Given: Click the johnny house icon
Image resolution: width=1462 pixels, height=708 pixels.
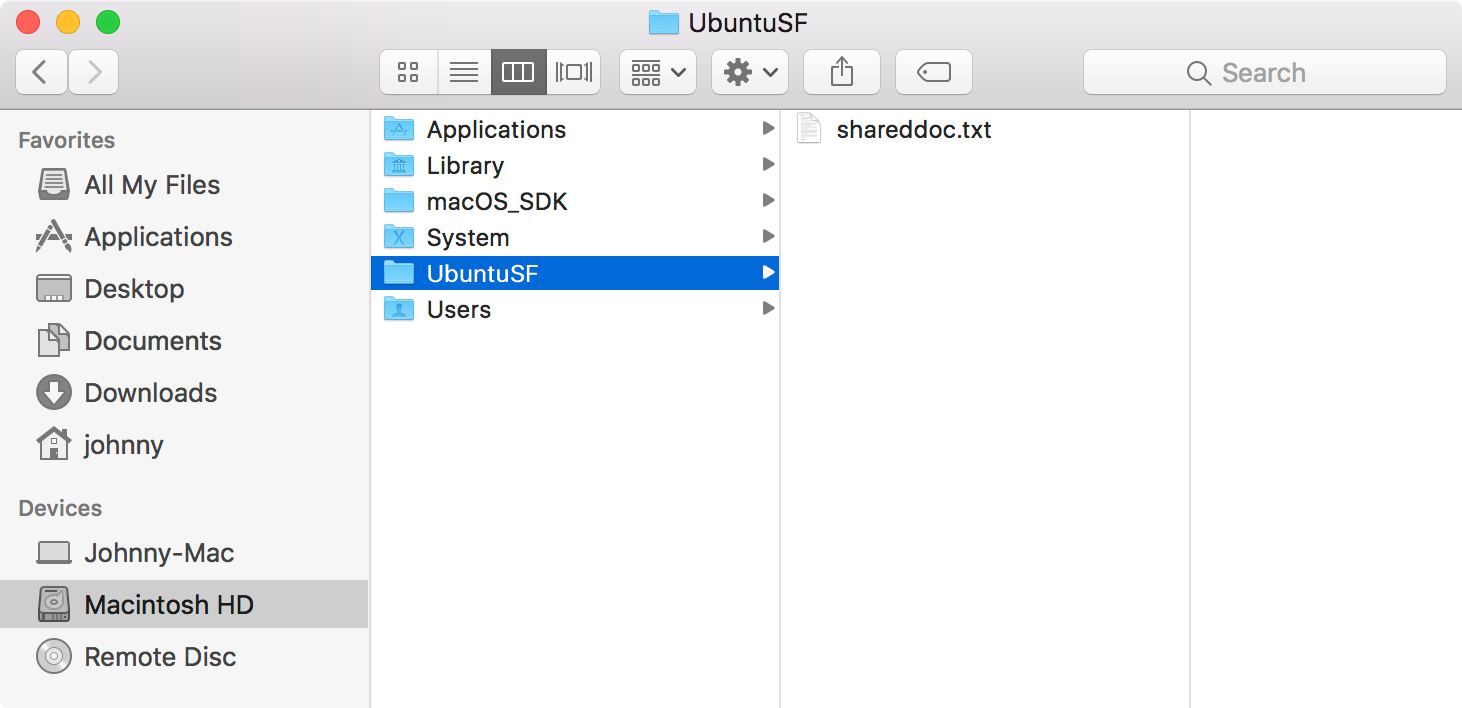Looking at the screenshot, I should (54, 444).
